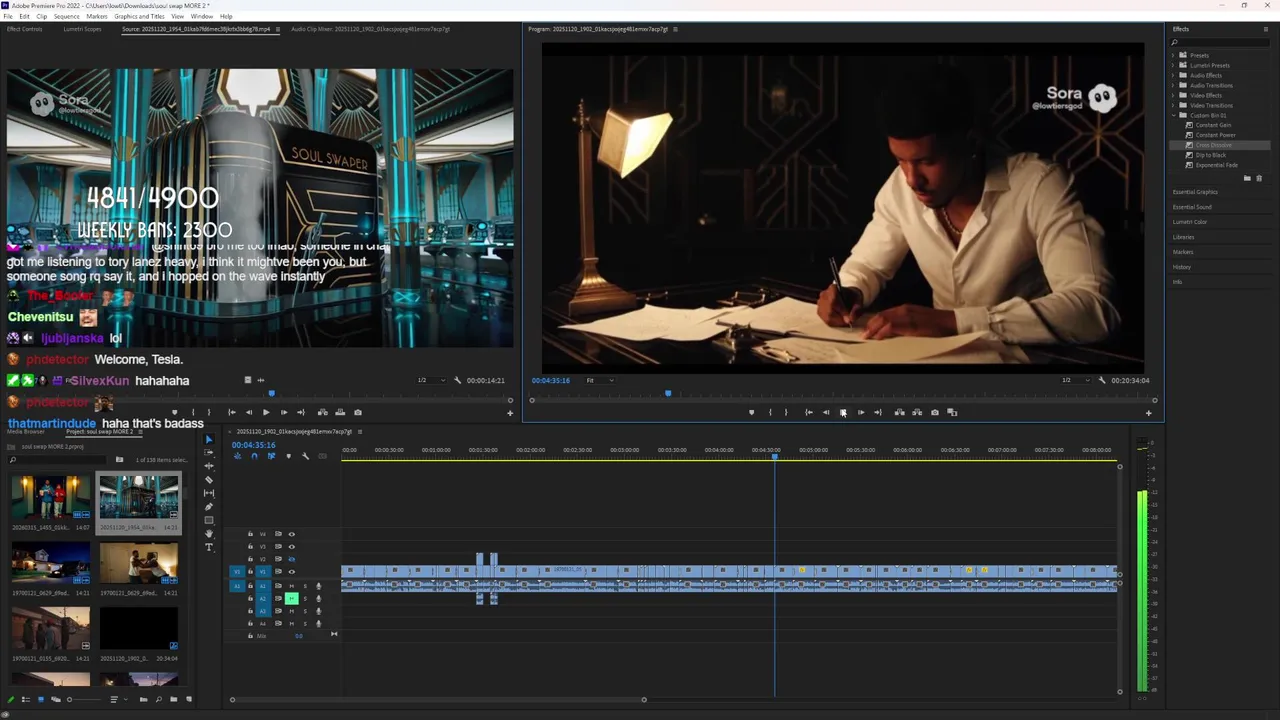Click Add Marker in Program monitor

pyautogui.click(x=751, y=412)
